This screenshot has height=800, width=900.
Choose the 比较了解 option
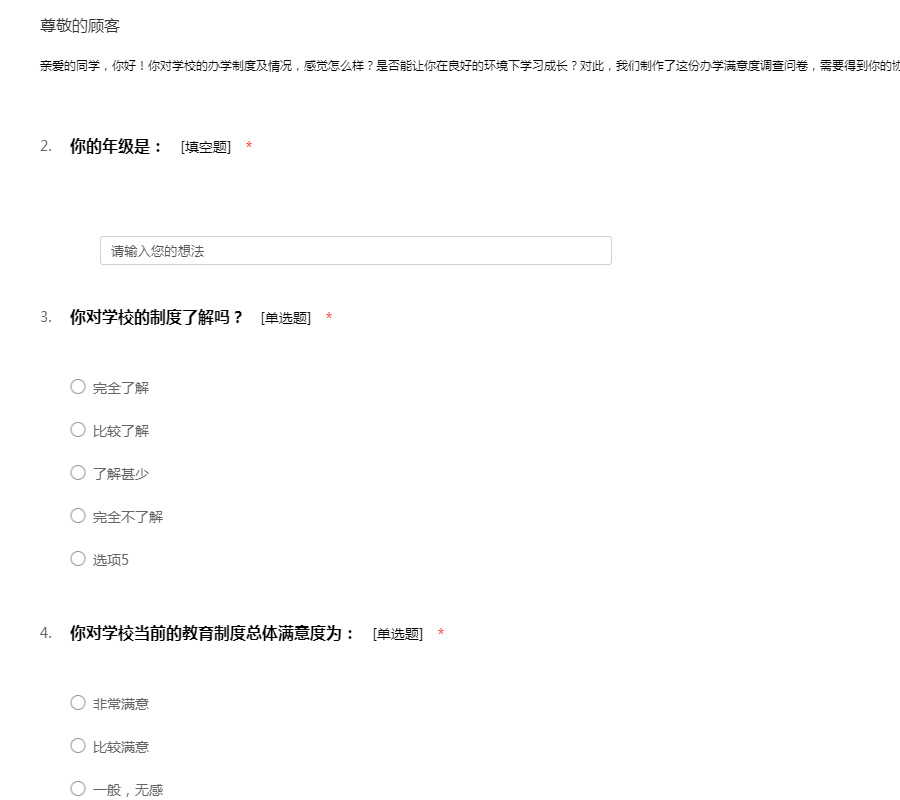coord(78,430)
